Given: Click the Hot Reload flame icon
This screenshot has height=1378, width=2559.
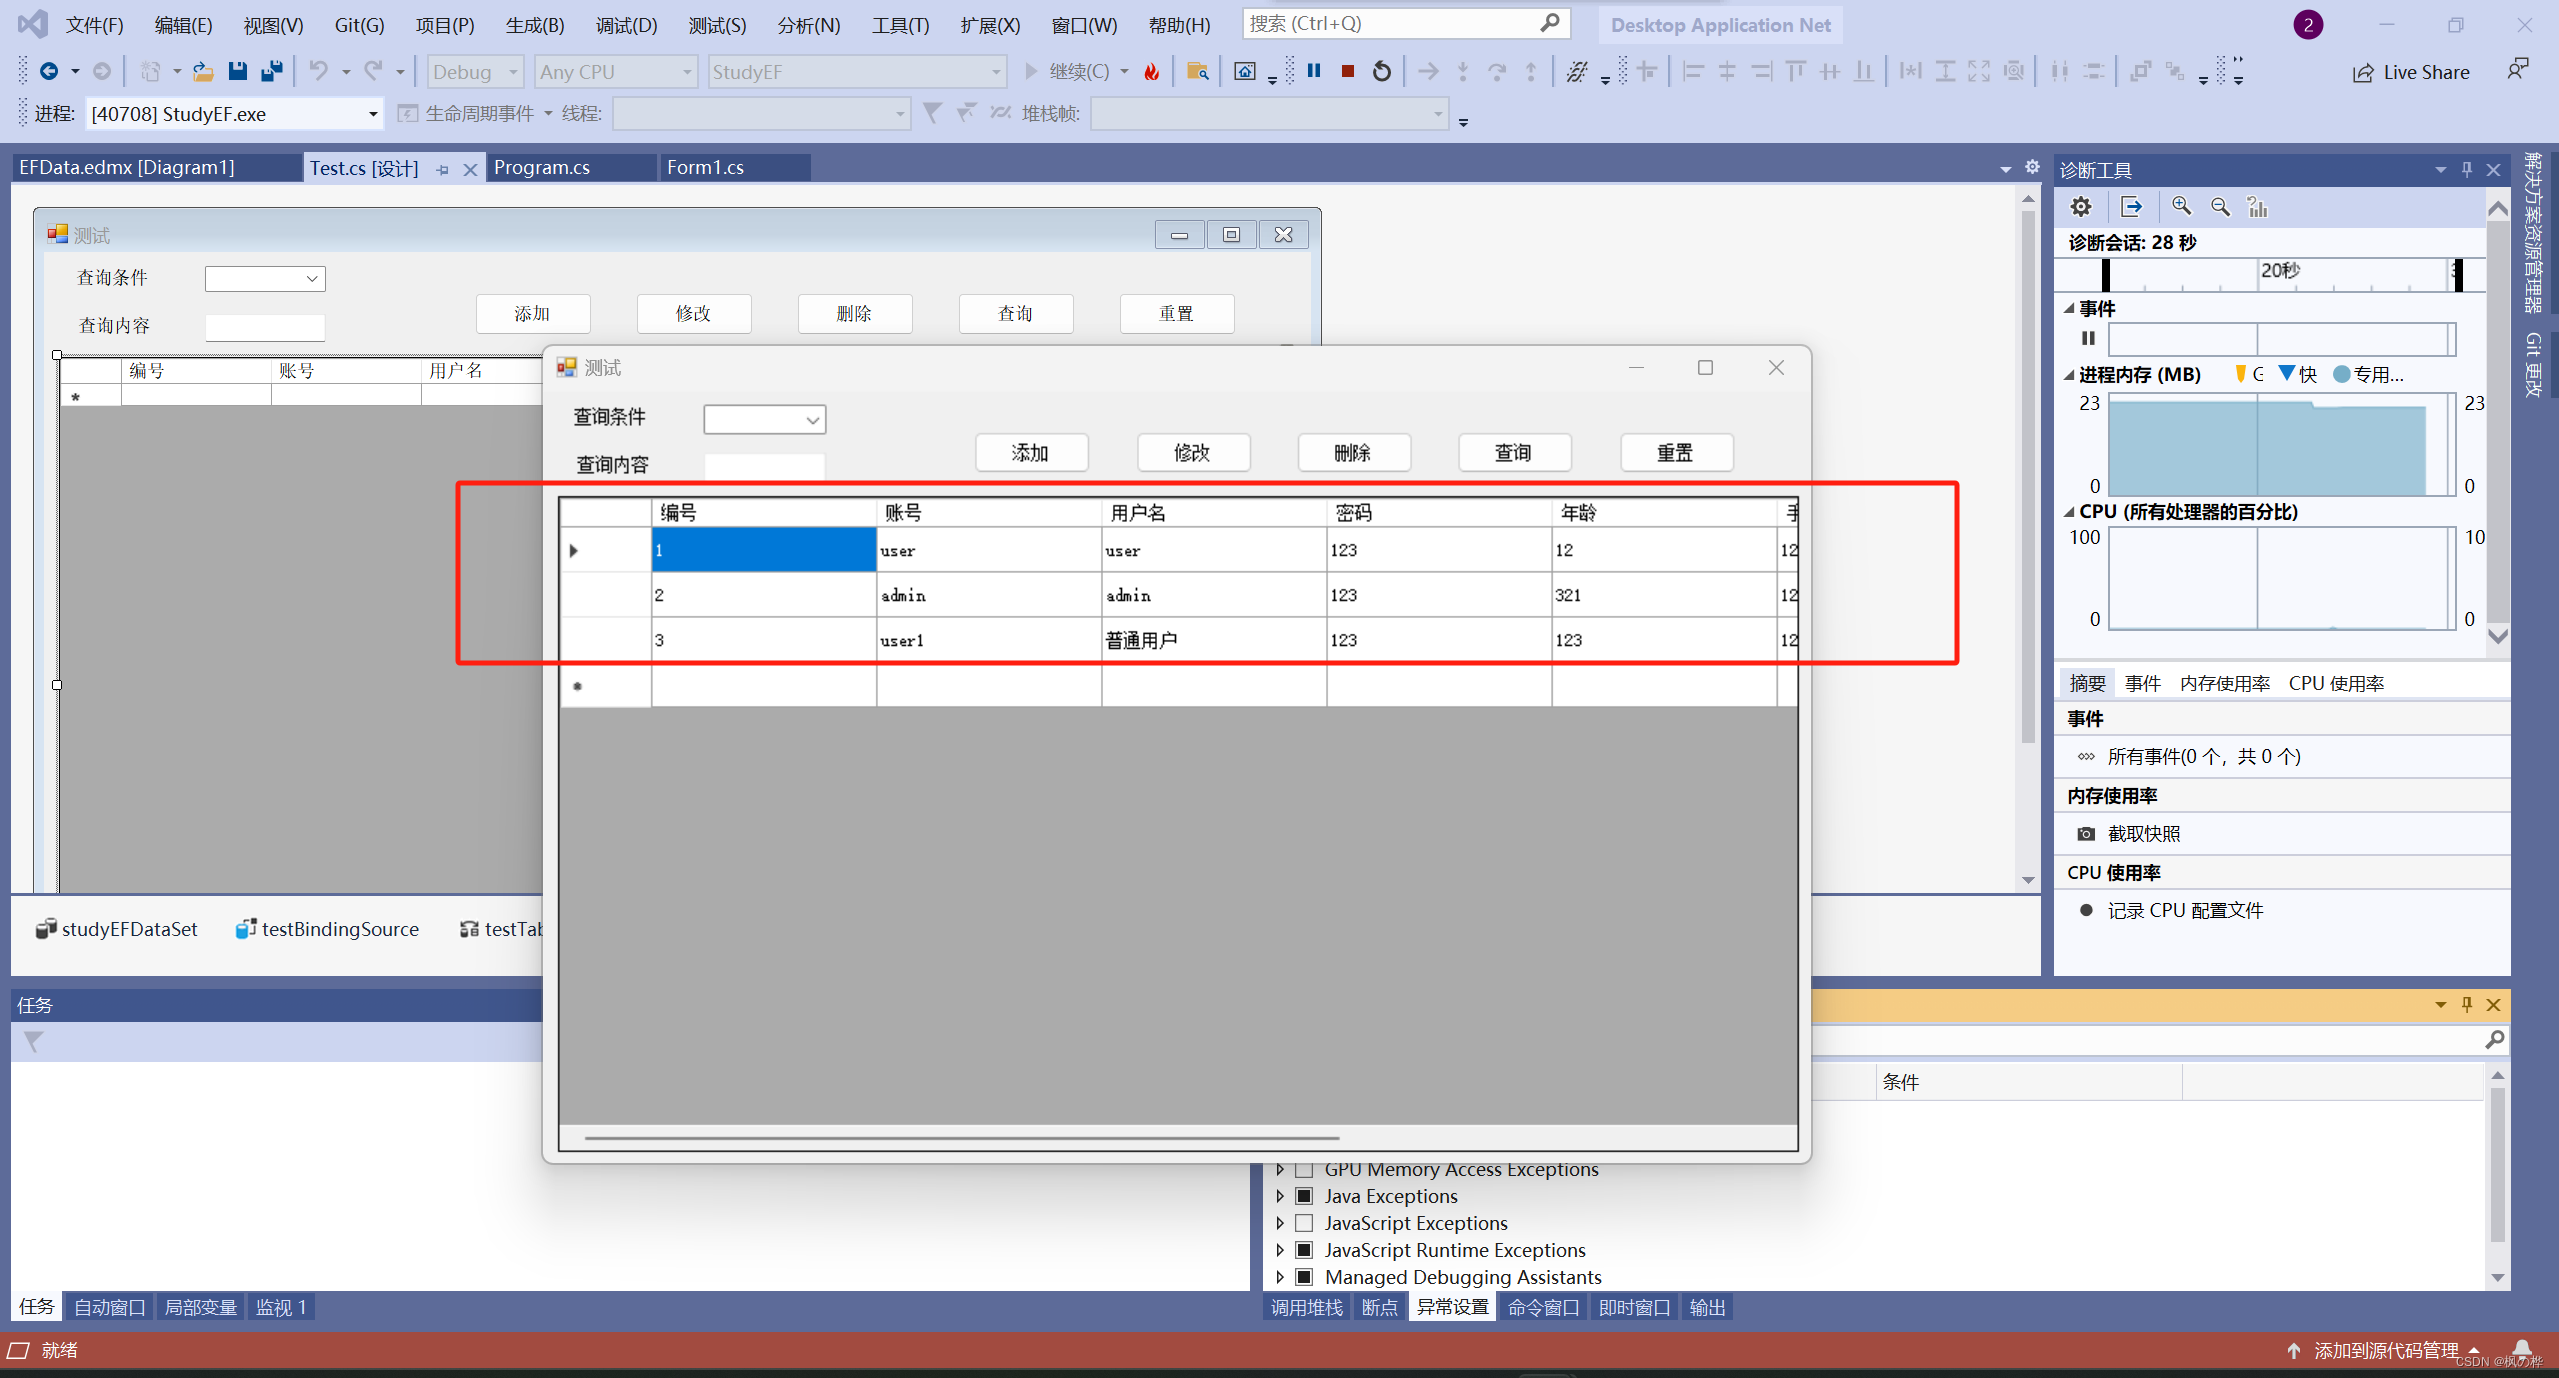Looking at the screenshot, I should click(1152, 71).
